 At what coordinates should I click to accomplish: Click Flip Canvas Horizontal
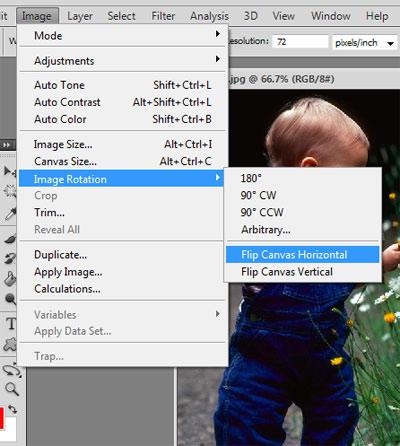tap(303, 255)
